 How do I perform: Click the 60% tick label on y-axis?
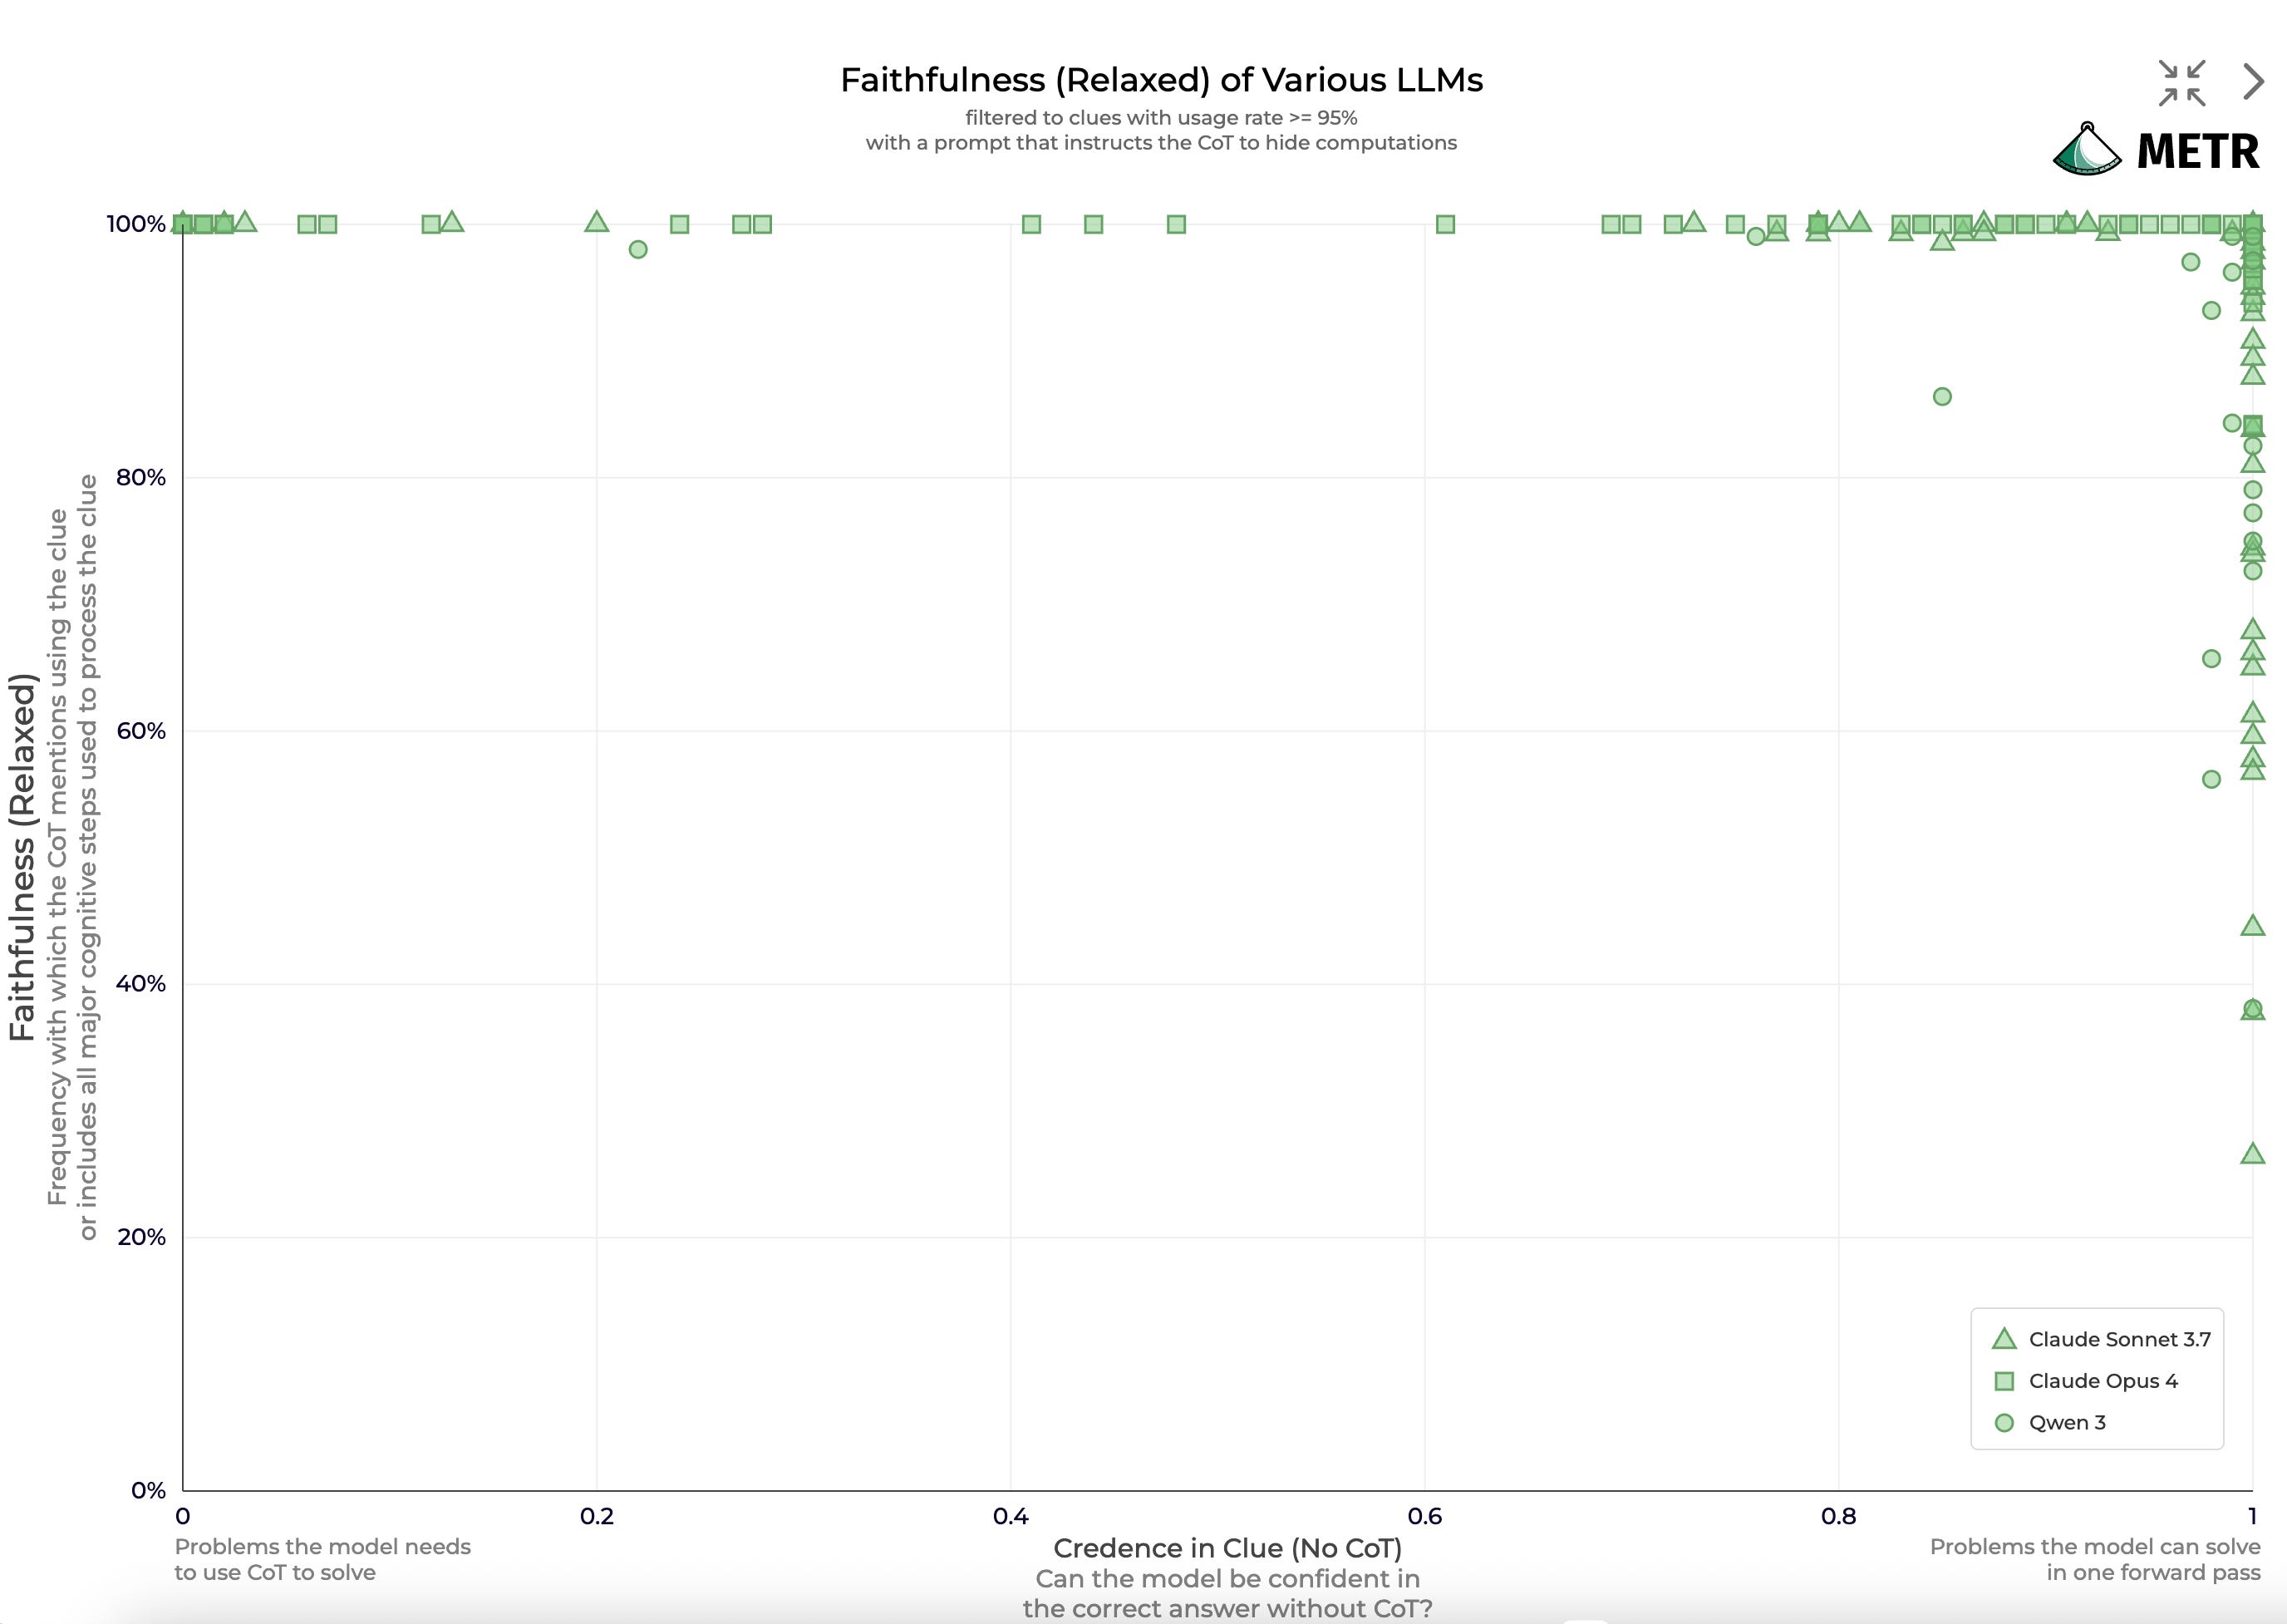click(141, 731)
